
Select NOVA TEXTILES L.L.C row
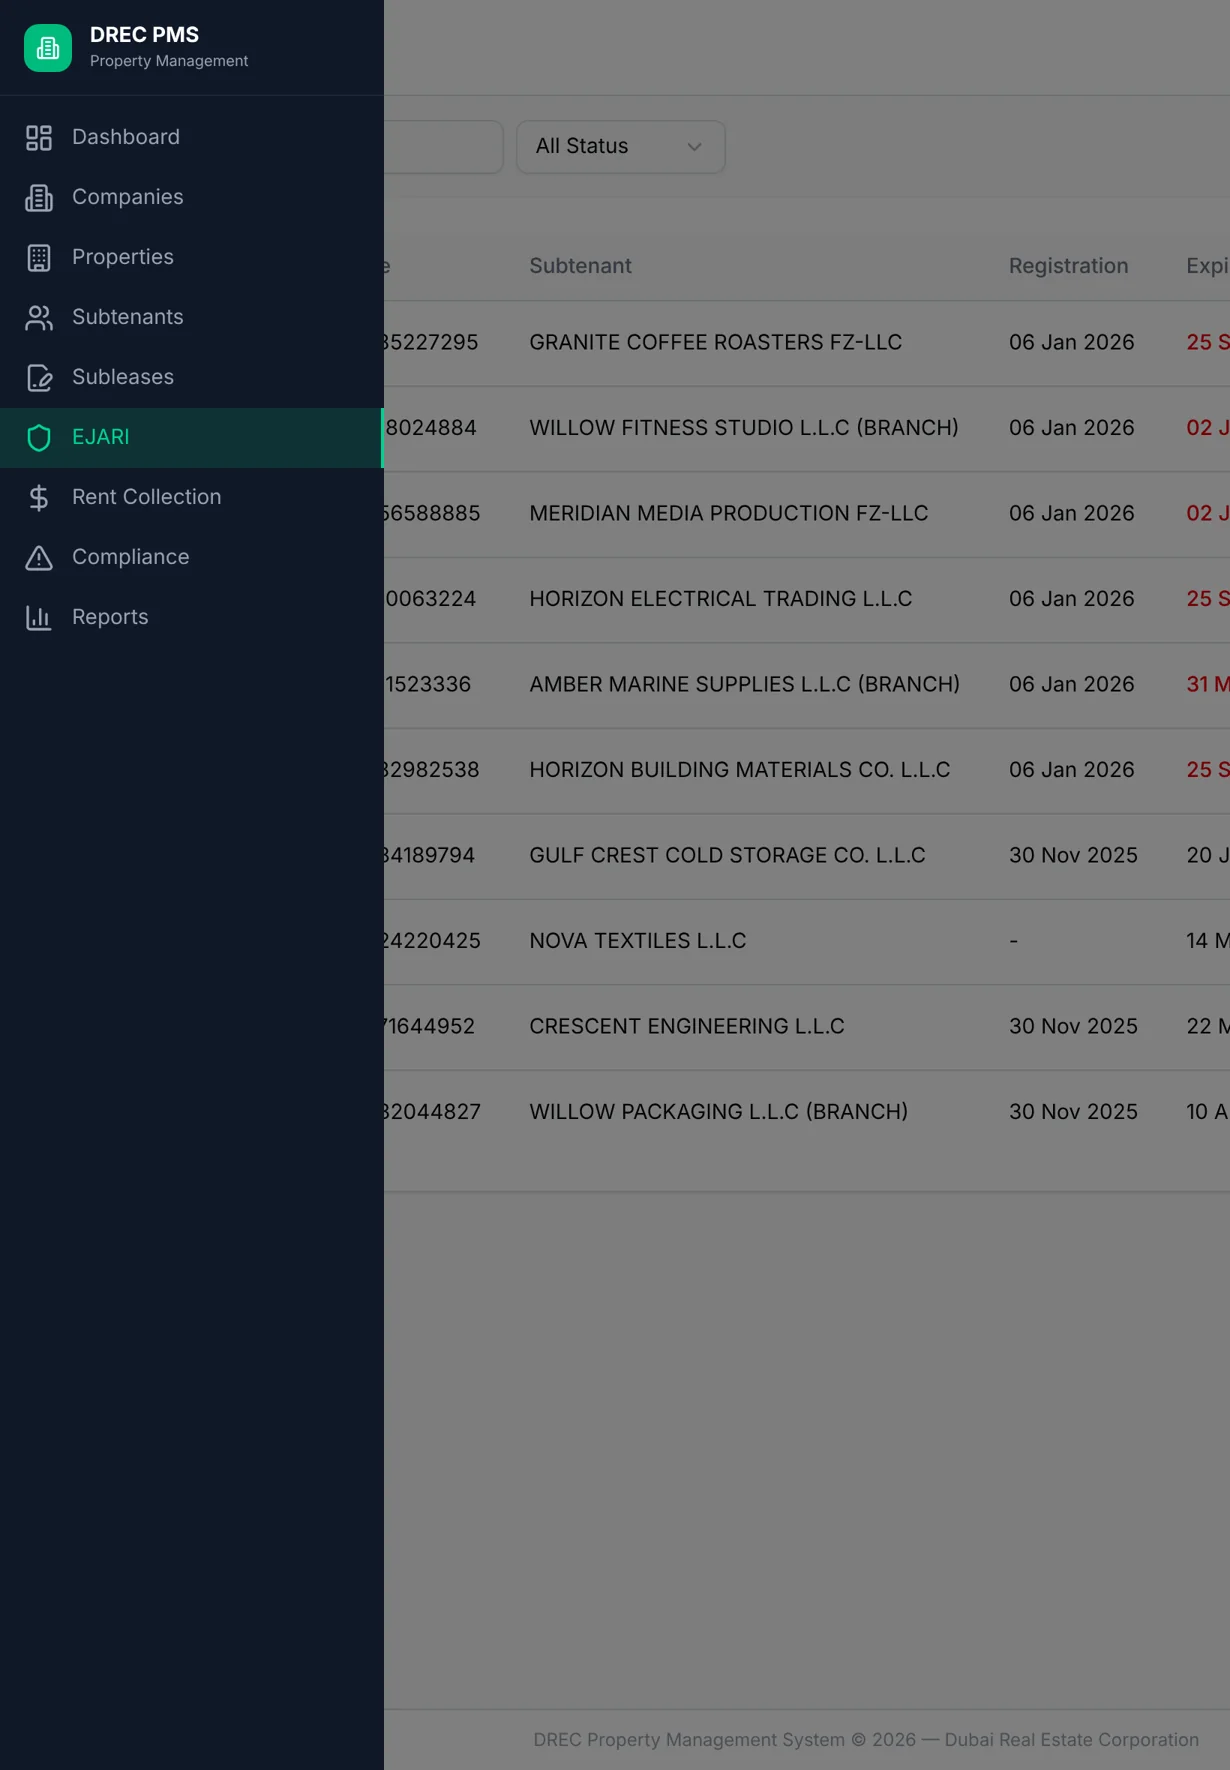pyautogui.click(x=807, y=941)
